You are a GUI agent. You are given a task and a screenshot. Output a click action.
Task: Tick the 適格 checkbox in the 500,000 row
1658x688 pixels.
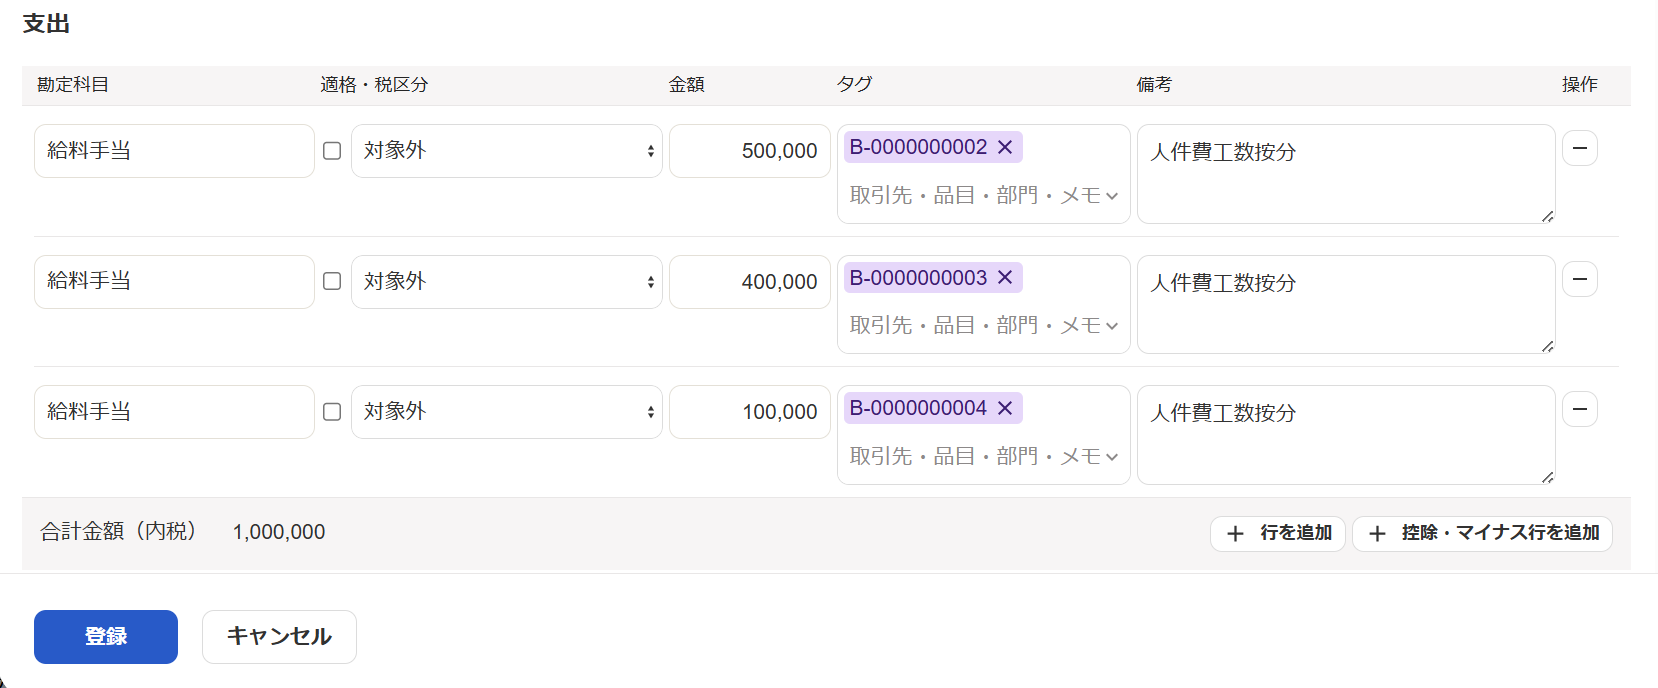[332, 151]
